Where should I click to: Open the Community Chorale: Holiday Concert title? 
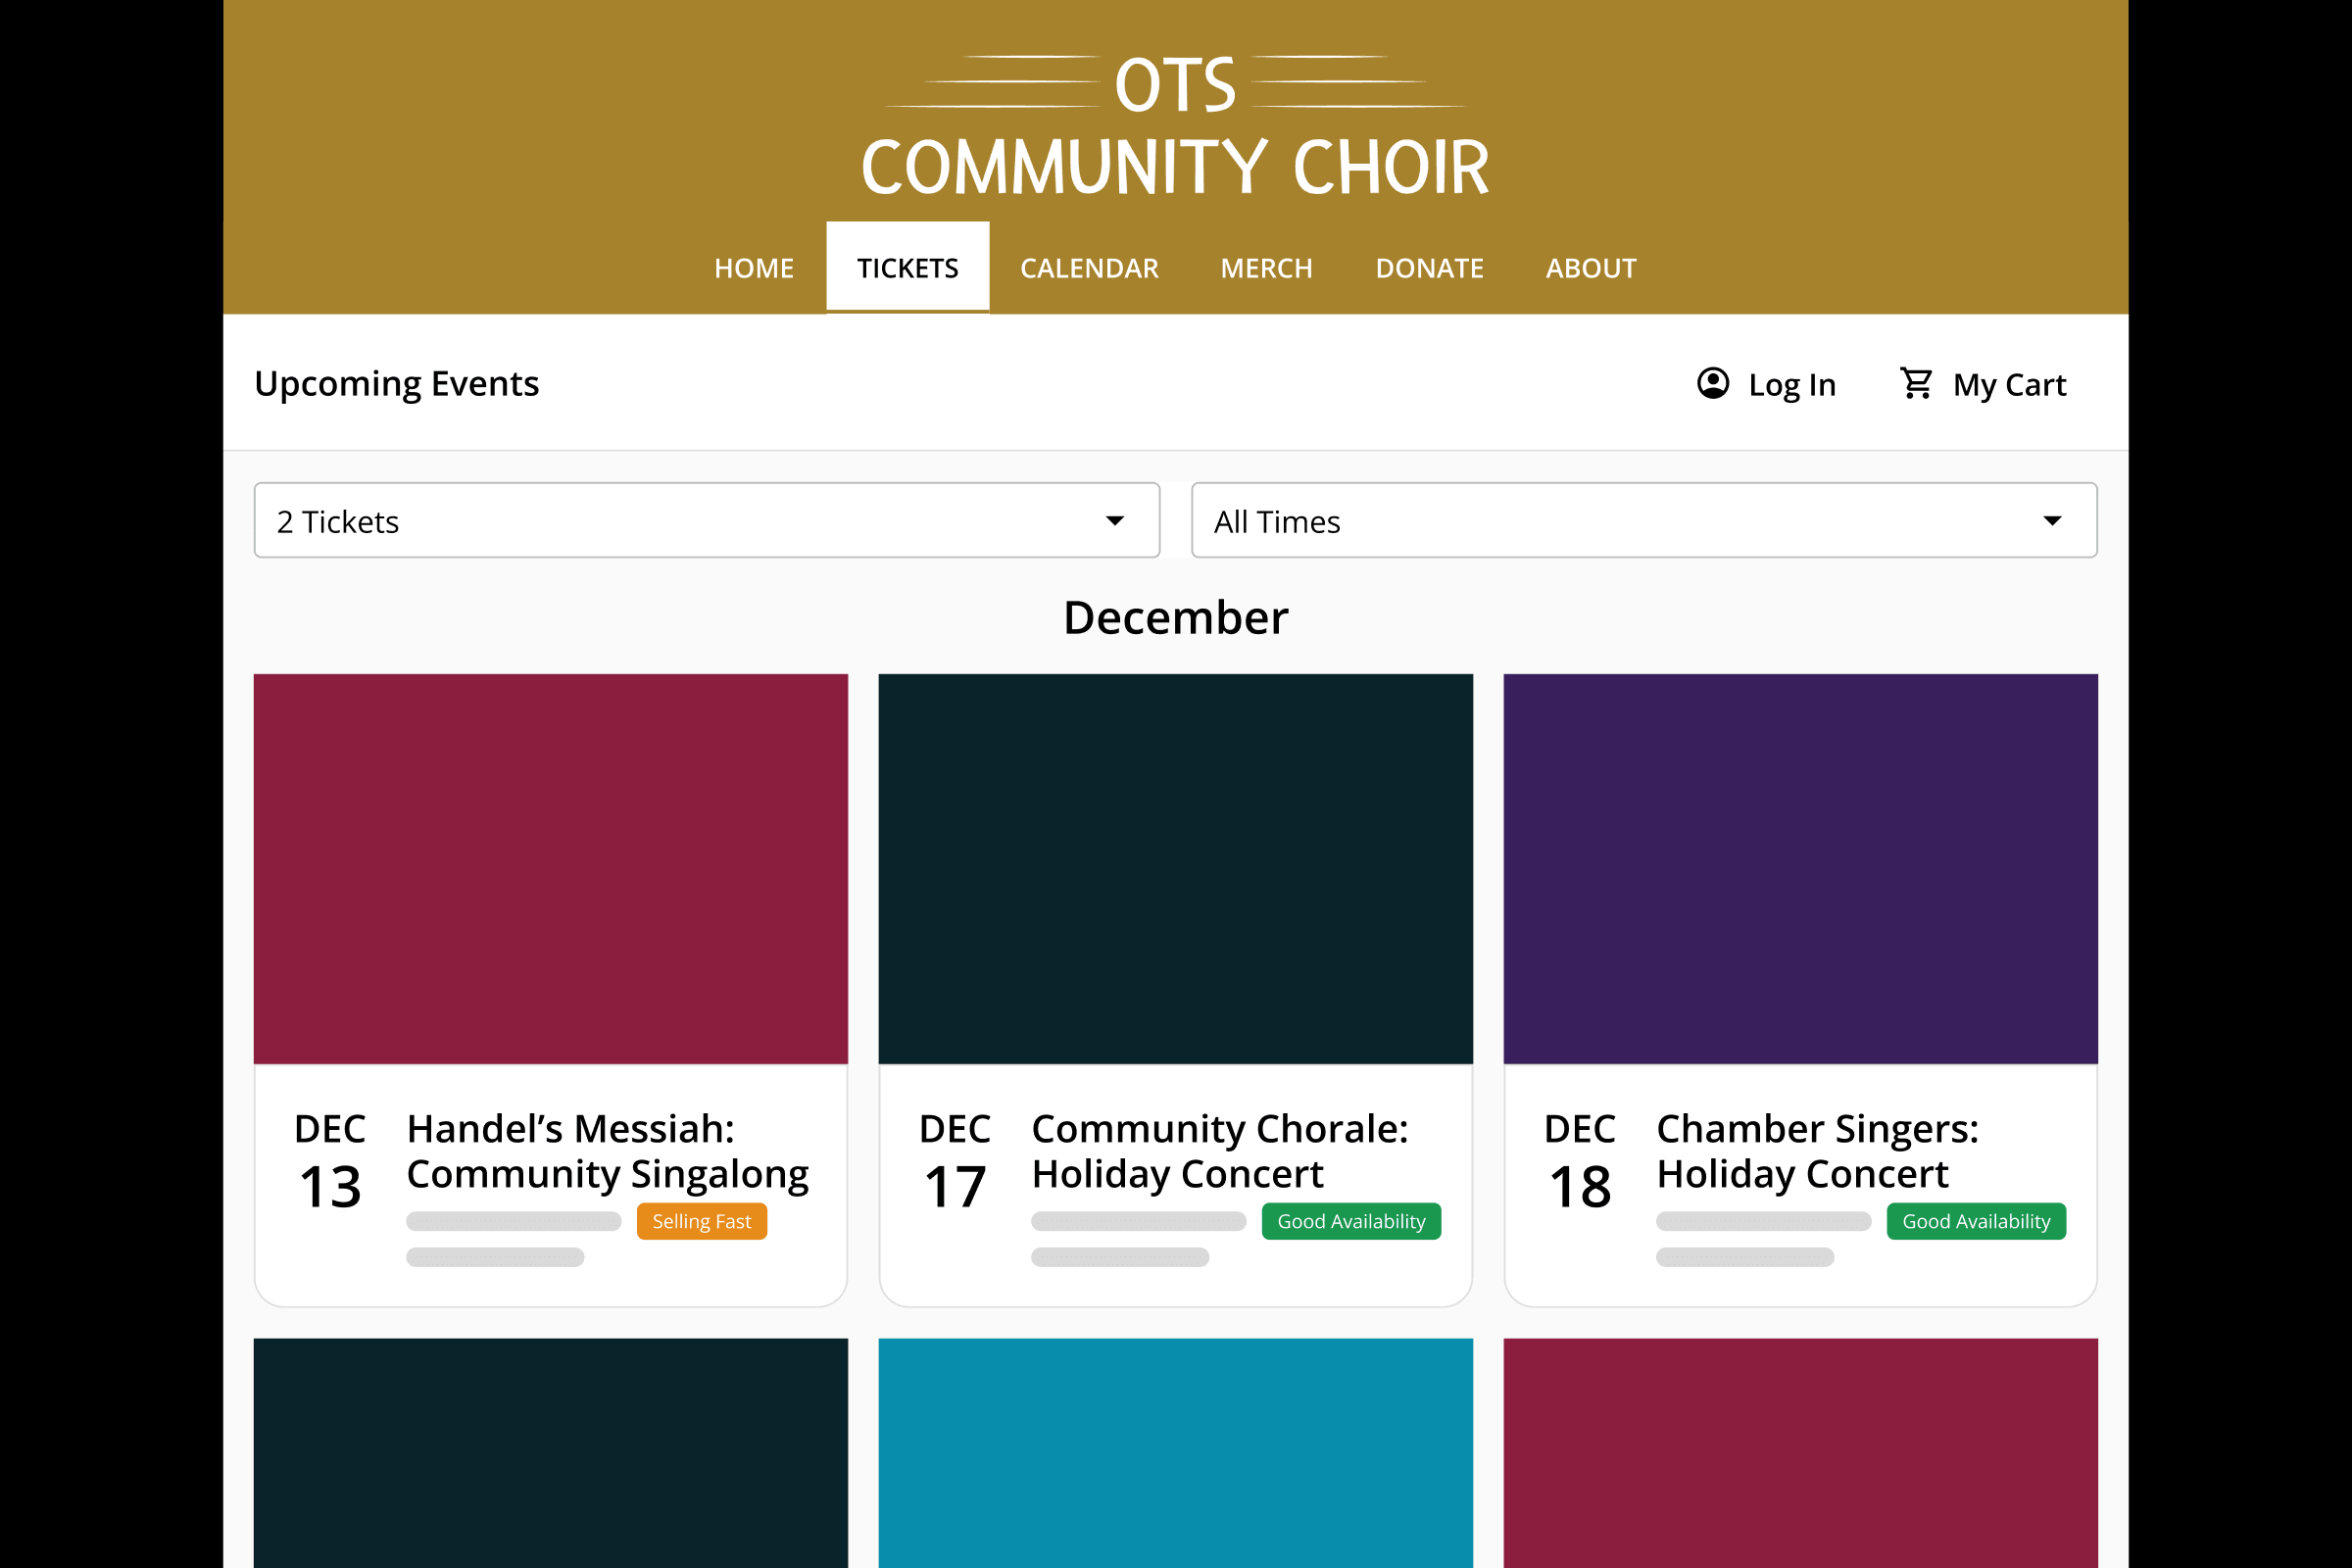(x=1220, y=1151)
